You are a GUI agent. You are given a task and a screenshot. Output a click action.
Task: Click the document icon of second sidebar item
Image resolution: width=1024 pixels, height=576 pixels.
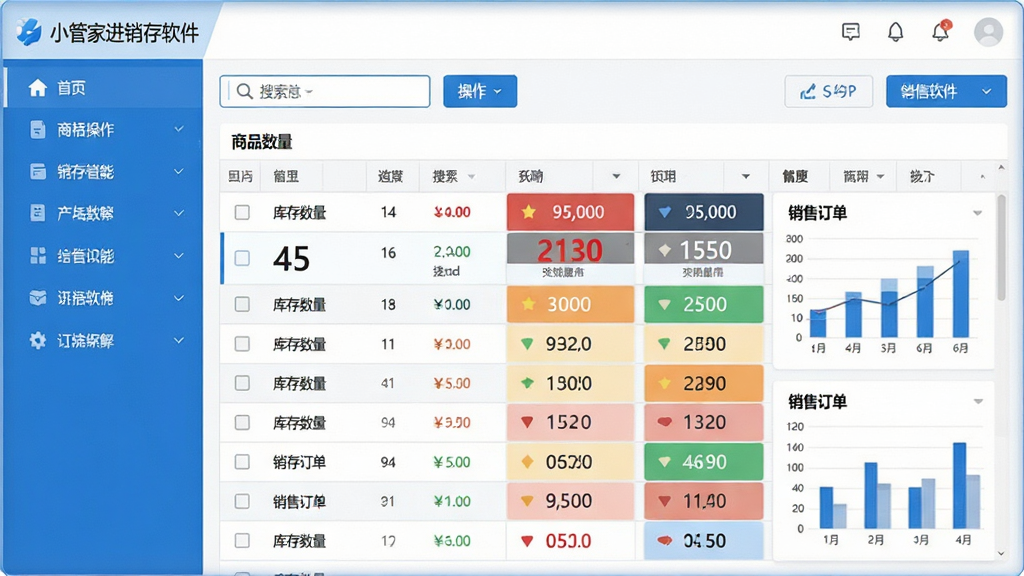[x=38, y=129]
